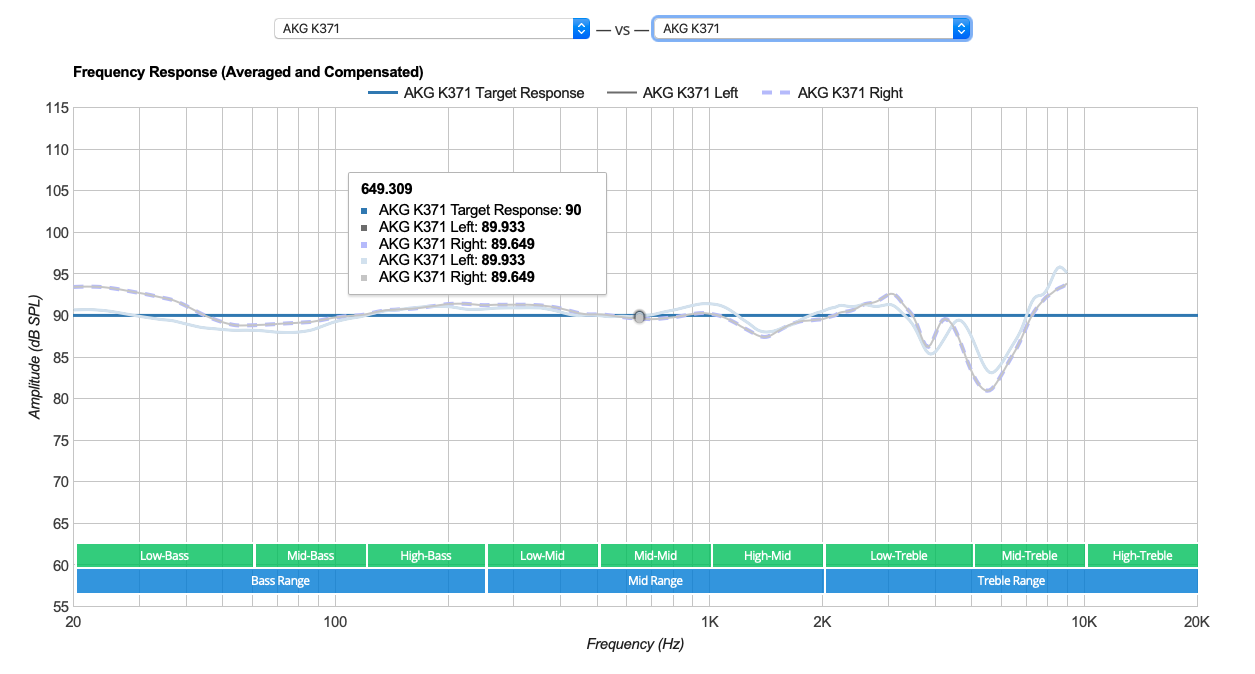Click the Mid-Mid band label
This screenshot has width=1255, height=674.
point(656,555)
